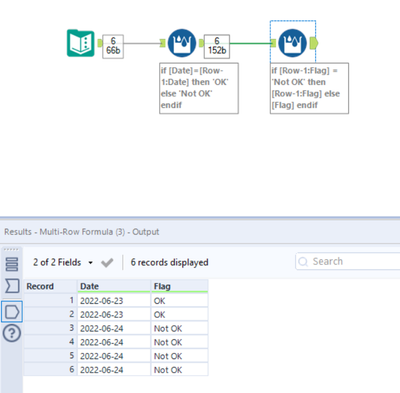Select the Not OK flag in record 6
The height and width of the screenshot is (393, 400).
pos(179,370)
